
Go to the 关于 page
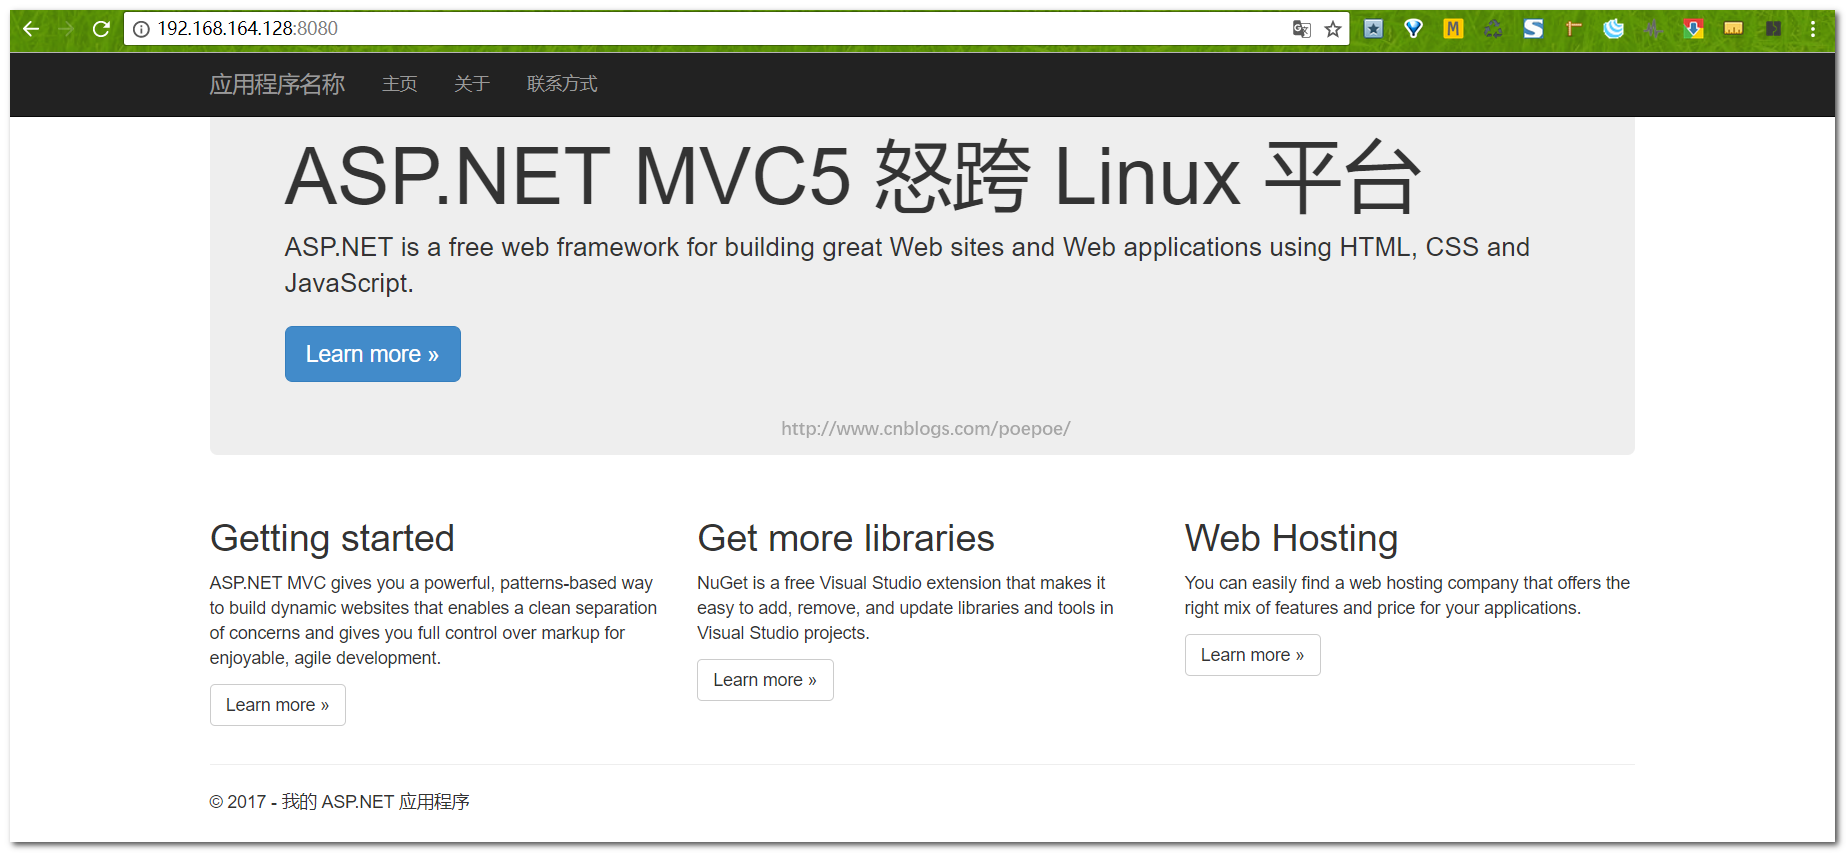471,84
